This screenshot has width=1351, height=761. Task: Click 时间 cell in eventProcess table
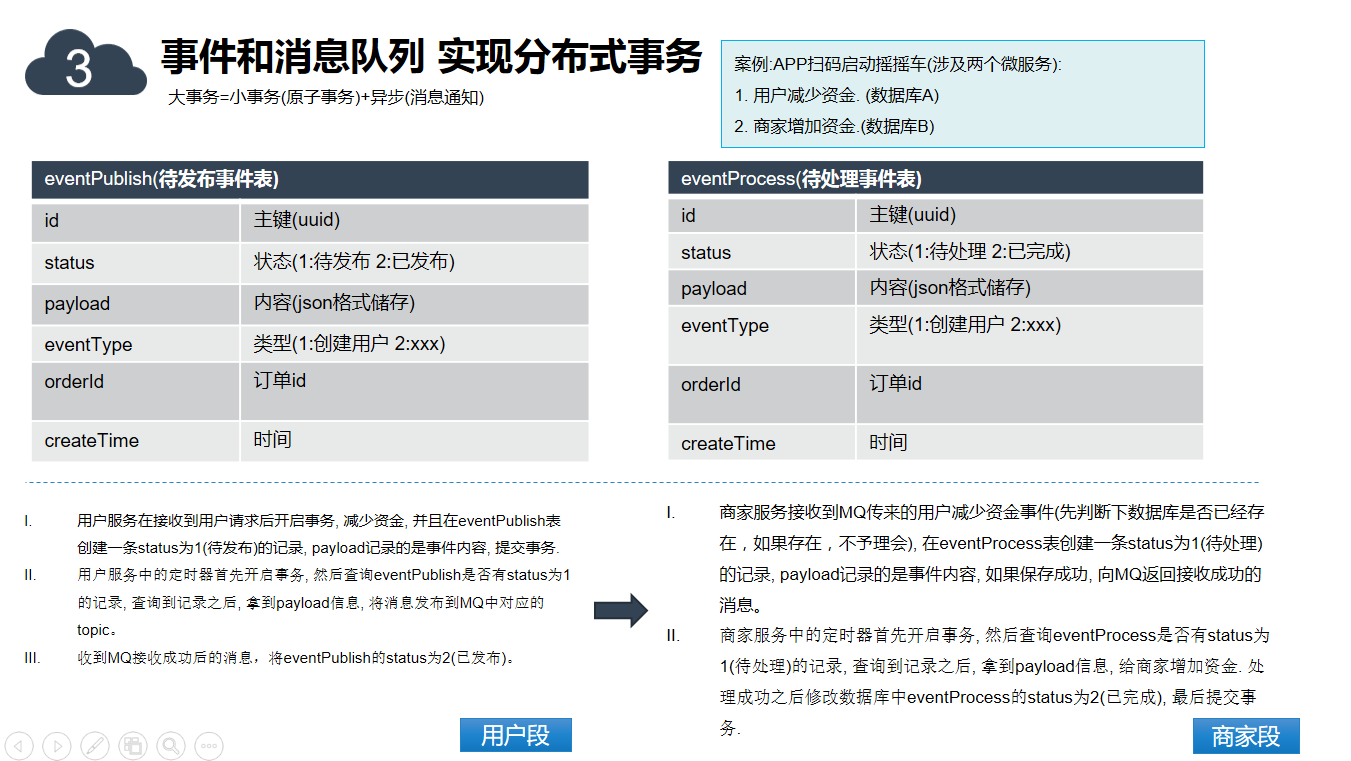point(1030,443)
